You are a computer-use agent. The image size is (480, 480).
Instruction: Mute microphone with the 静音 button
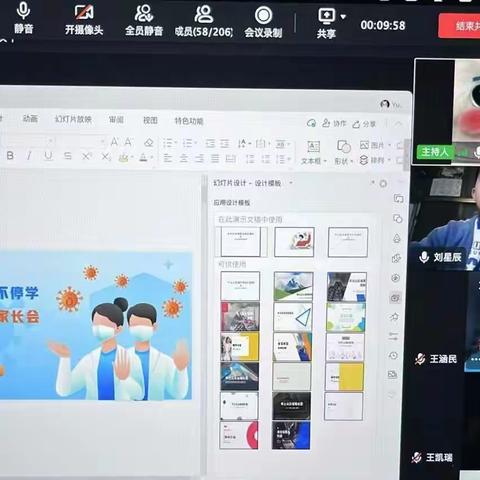point(23,18)
